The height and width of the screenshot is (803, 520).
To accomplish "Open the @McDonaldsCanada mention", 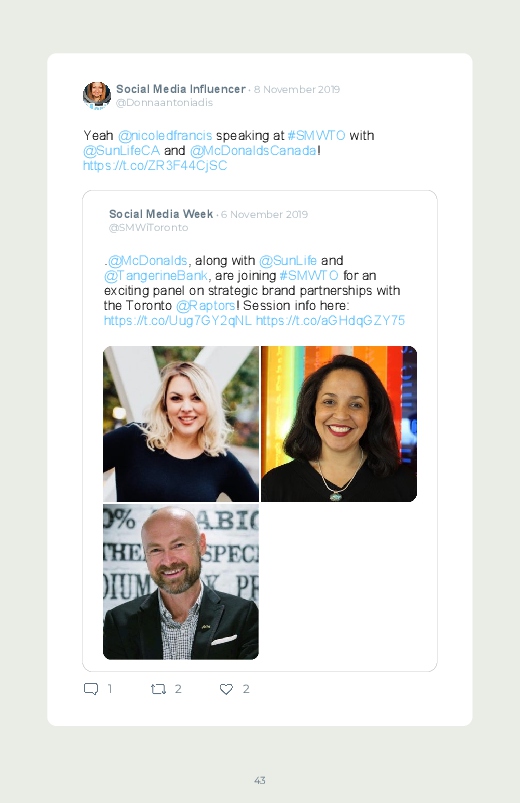I will [x=254, y=151].
